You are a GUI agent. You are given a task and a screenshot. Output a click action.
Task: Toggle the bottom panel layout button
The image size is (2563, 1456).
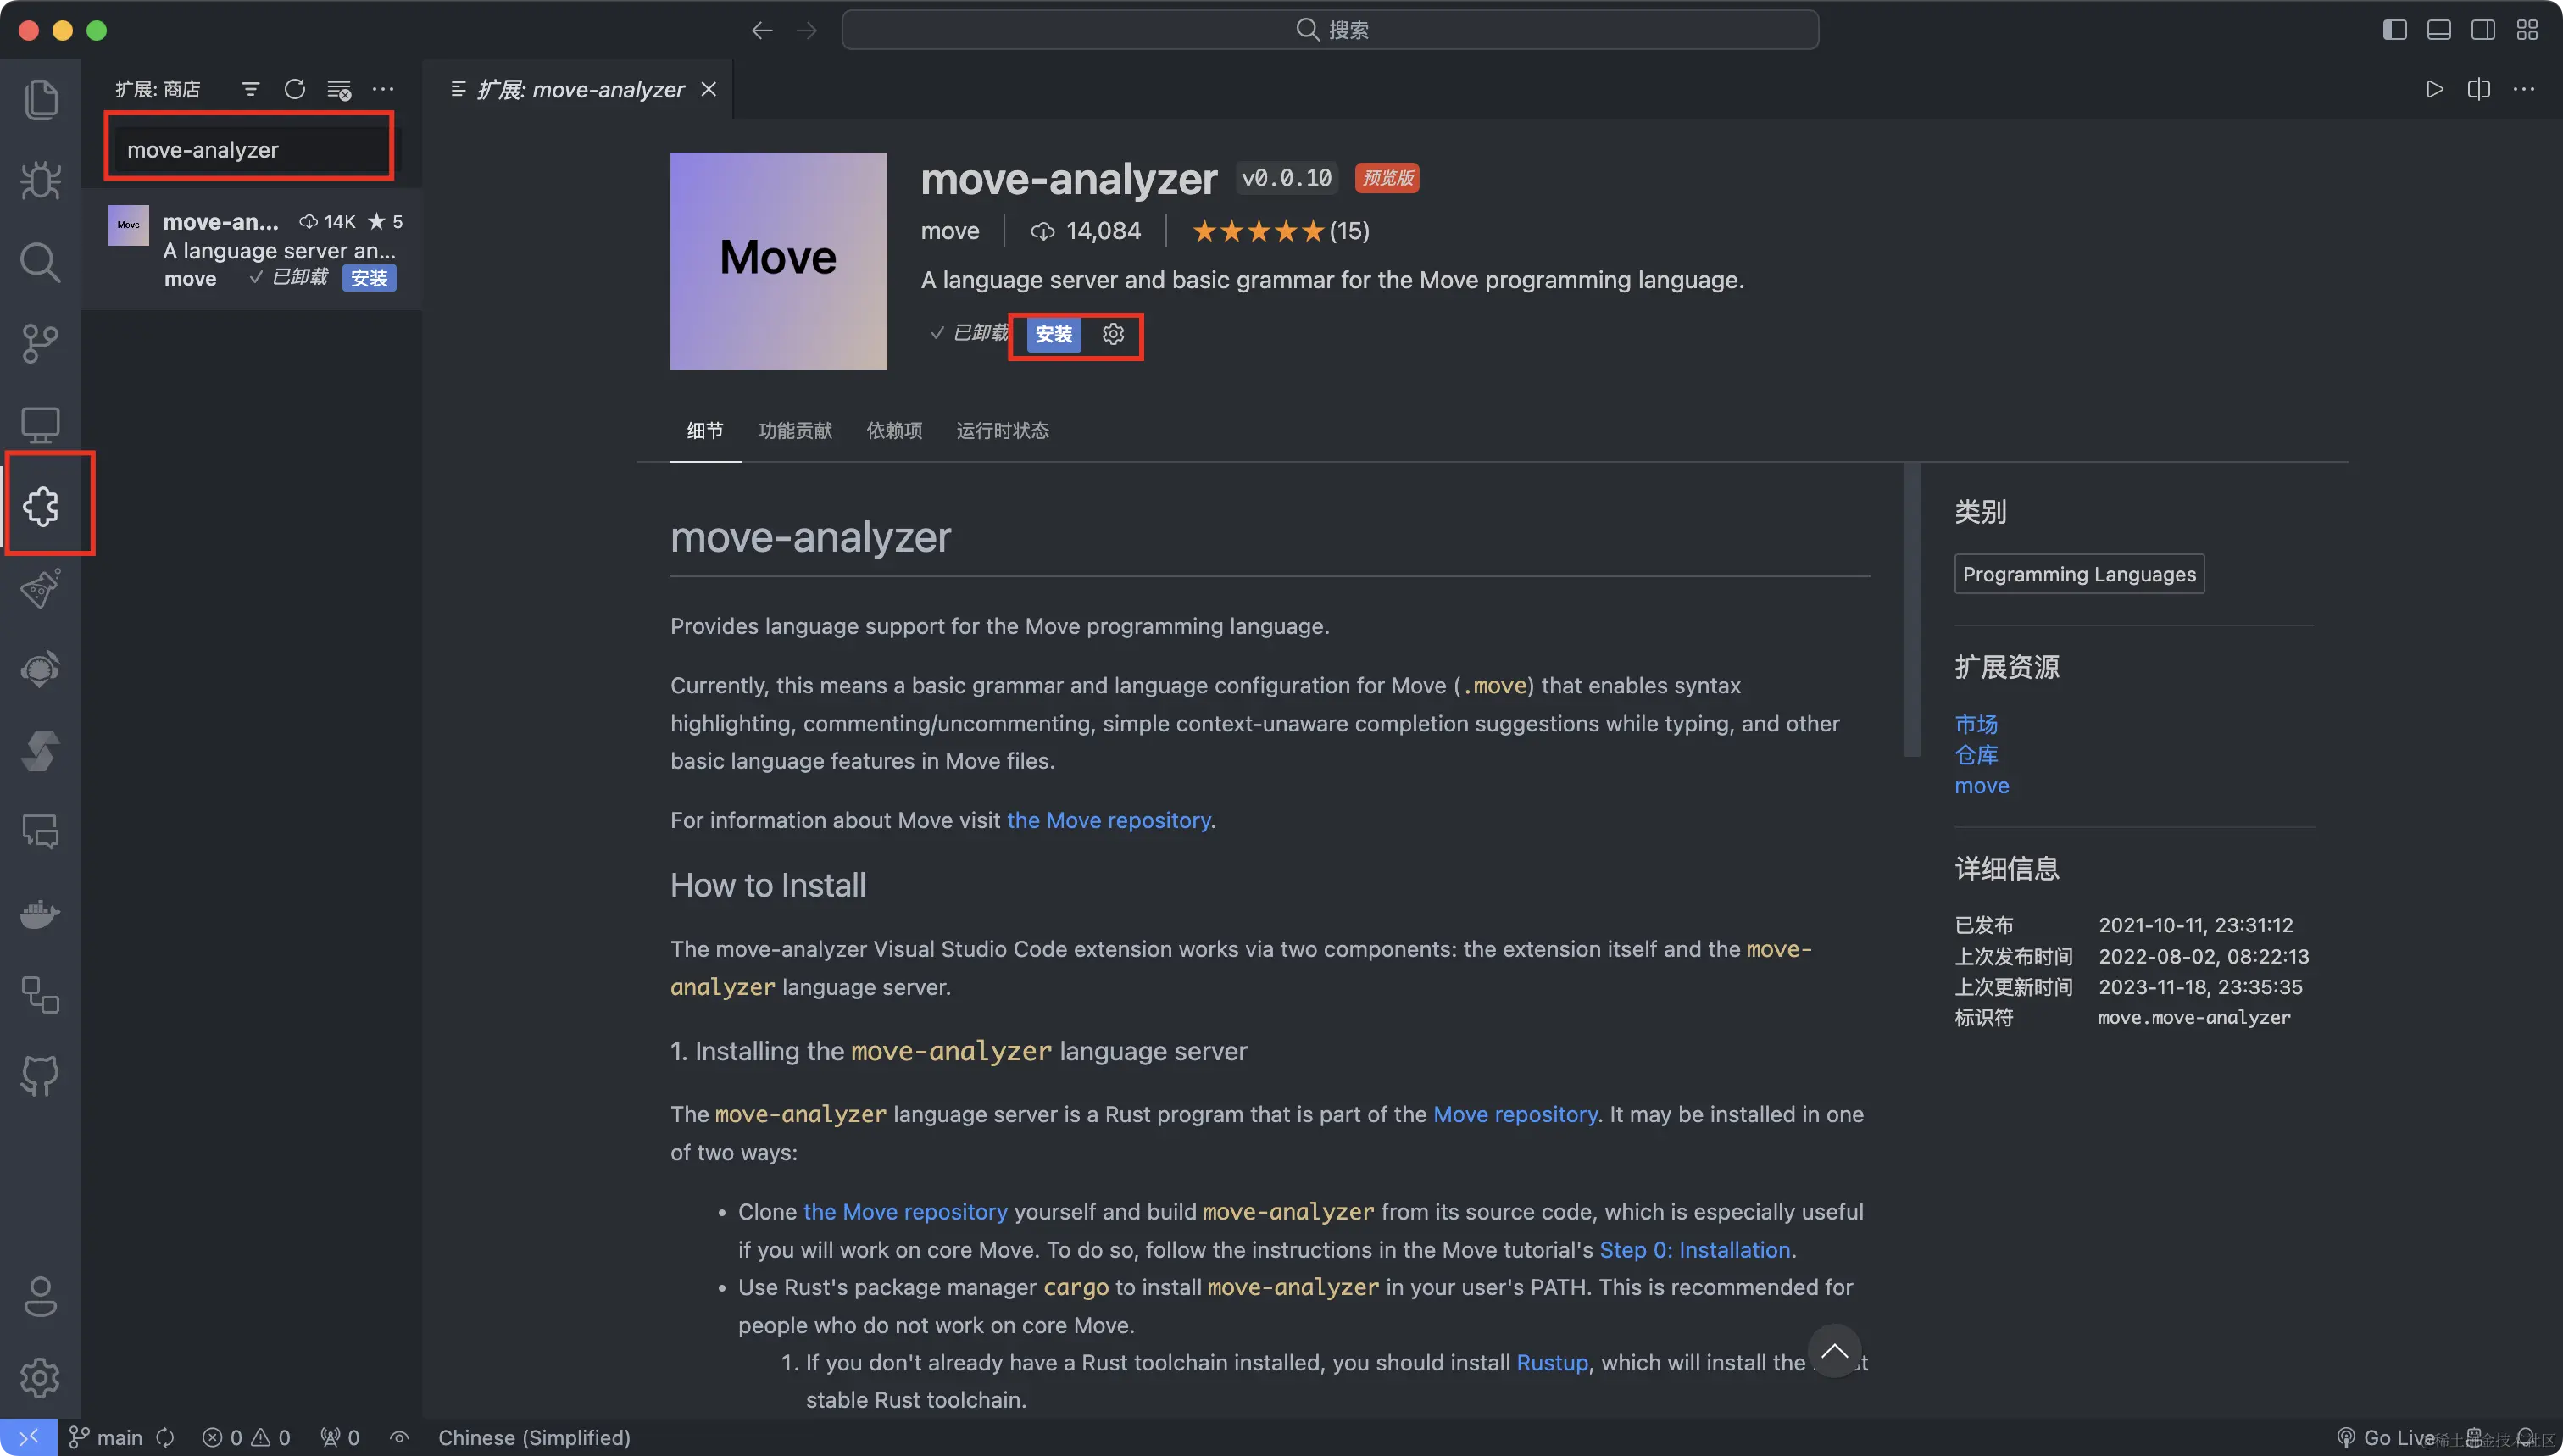point(2438,30)
